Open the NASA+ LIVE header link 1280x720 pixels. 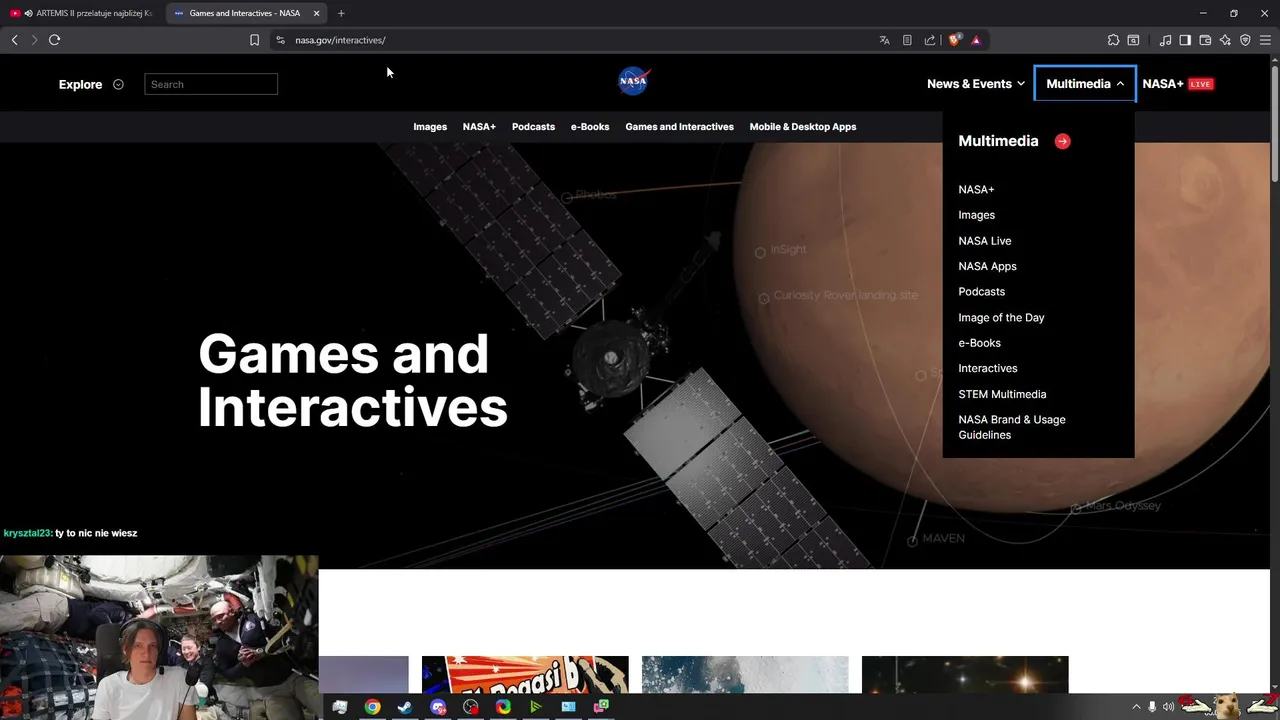(1178, 84)
